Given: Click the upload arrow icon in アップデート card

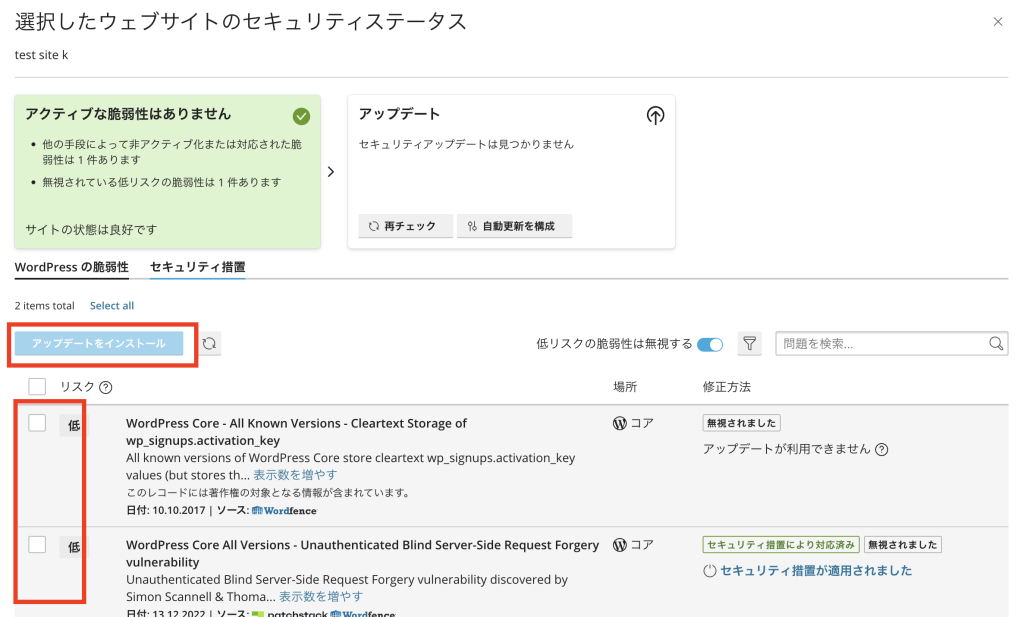Looking at the screenshot, I should pos(655,116).
